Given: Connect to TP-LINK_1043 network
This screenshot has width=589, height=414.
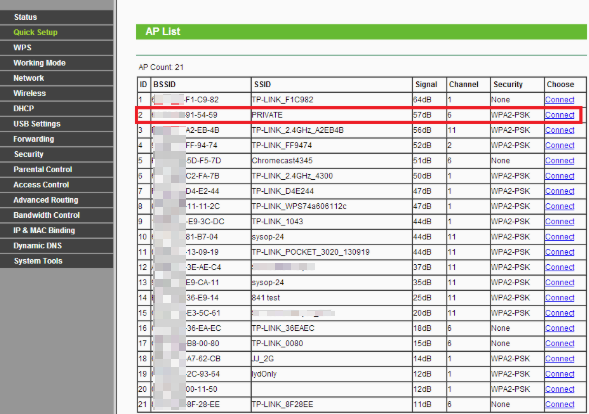Looking at the screenshot, I should tap(560, 221).
